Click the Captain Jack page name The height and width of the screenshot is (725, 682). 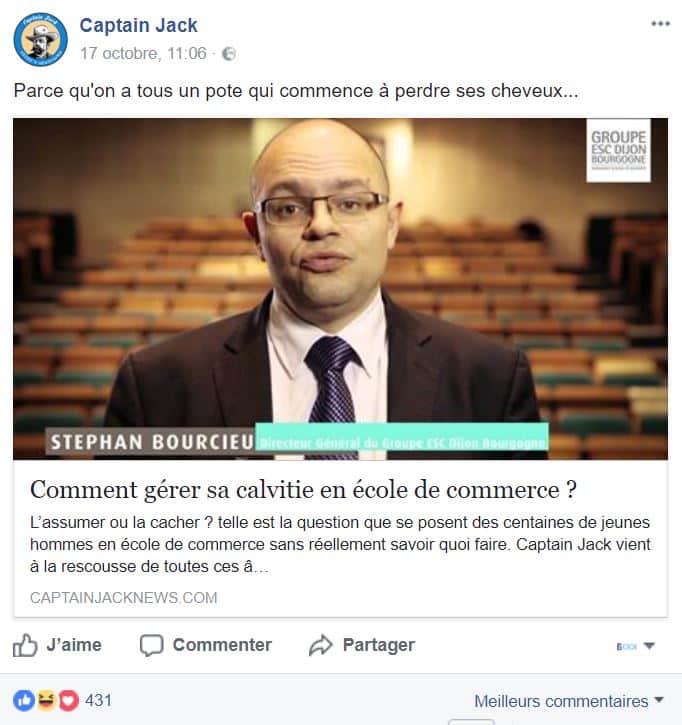coord(138,25)
